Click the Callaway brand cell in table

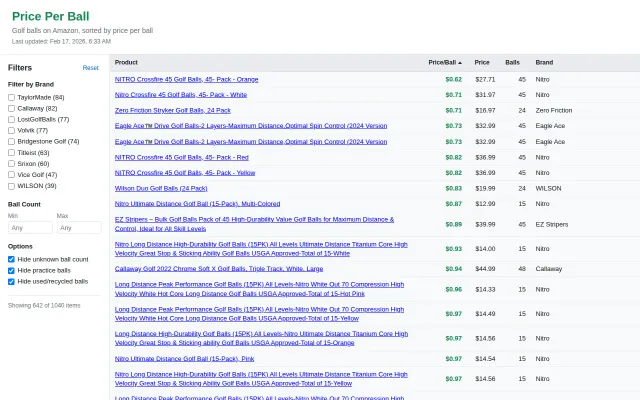(x=549, y=269)
